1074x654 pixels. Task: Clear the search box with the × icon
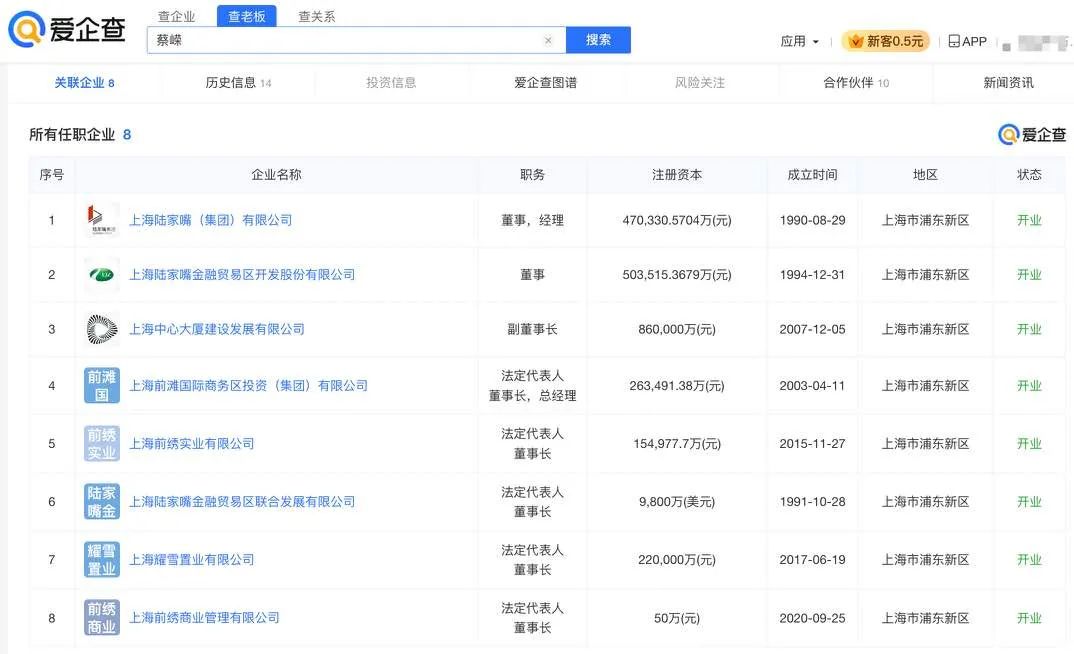pos(548,40)
